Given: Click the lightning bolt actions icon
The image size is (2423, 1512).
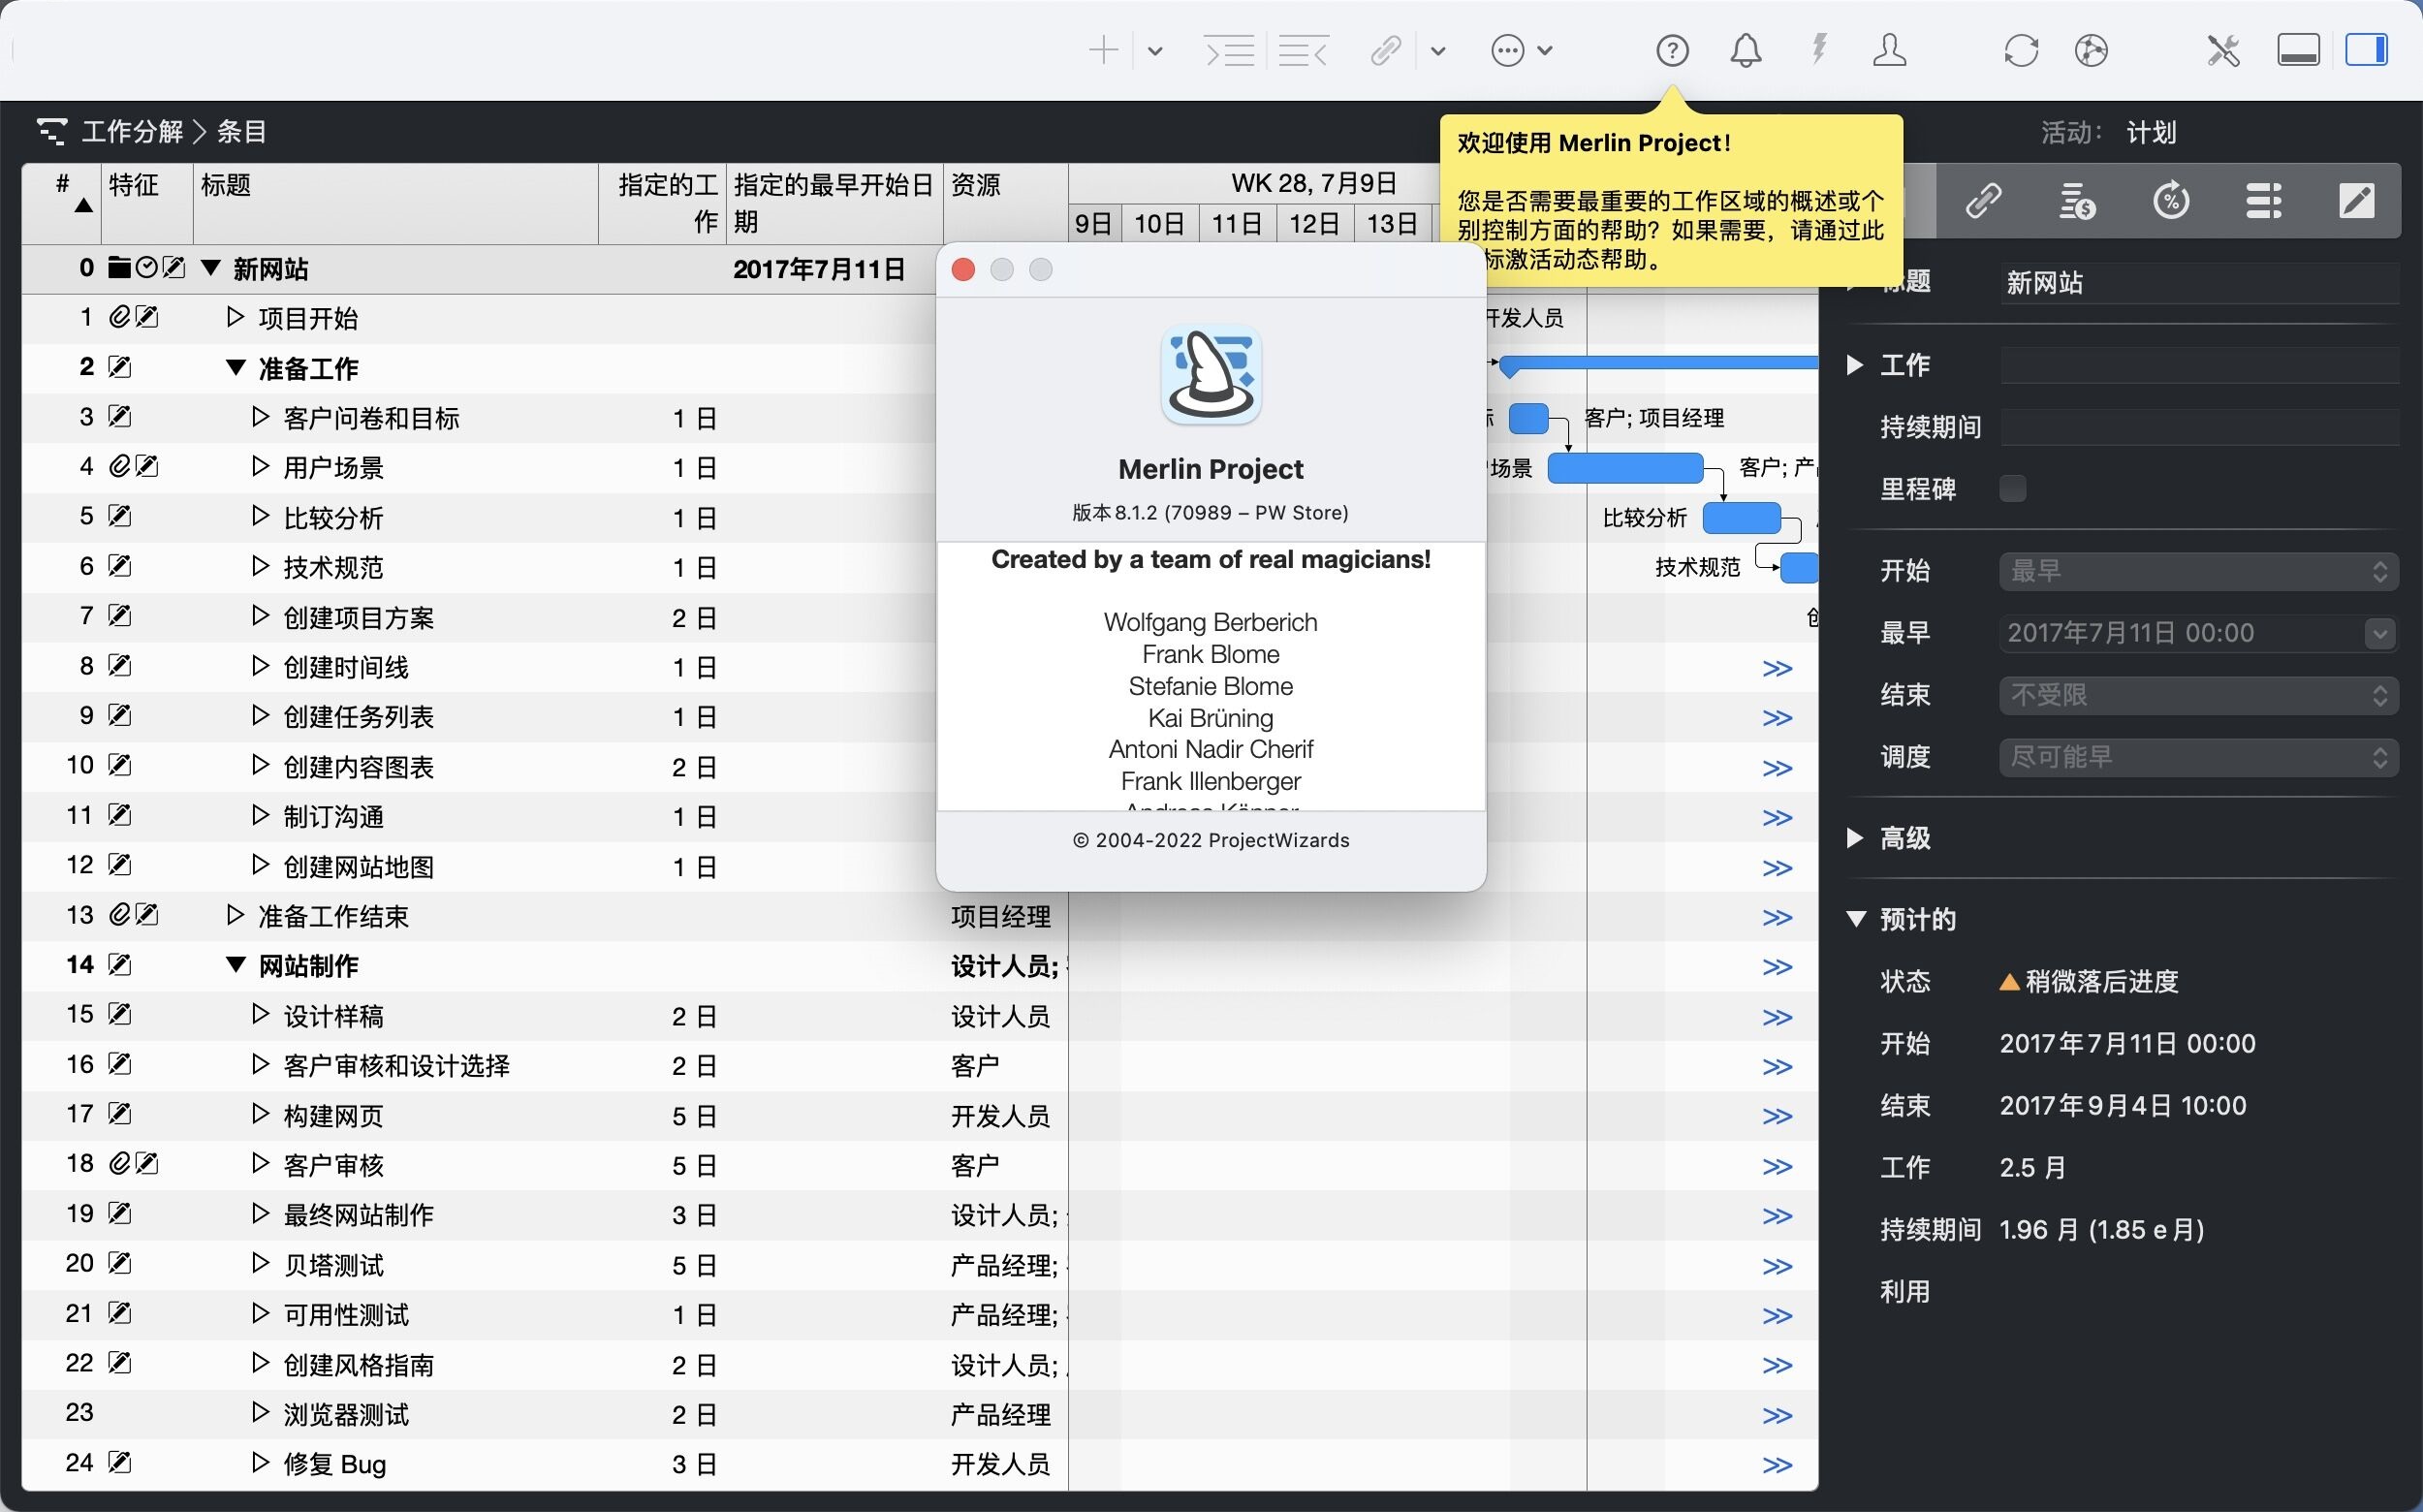Looking at the screenshot, I should (1819, 49).
